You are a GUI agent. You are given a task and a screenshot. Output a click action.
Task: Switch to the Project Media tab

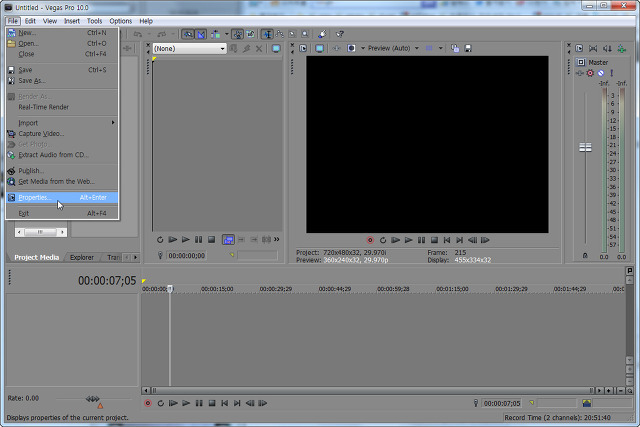tap(37, 257)
